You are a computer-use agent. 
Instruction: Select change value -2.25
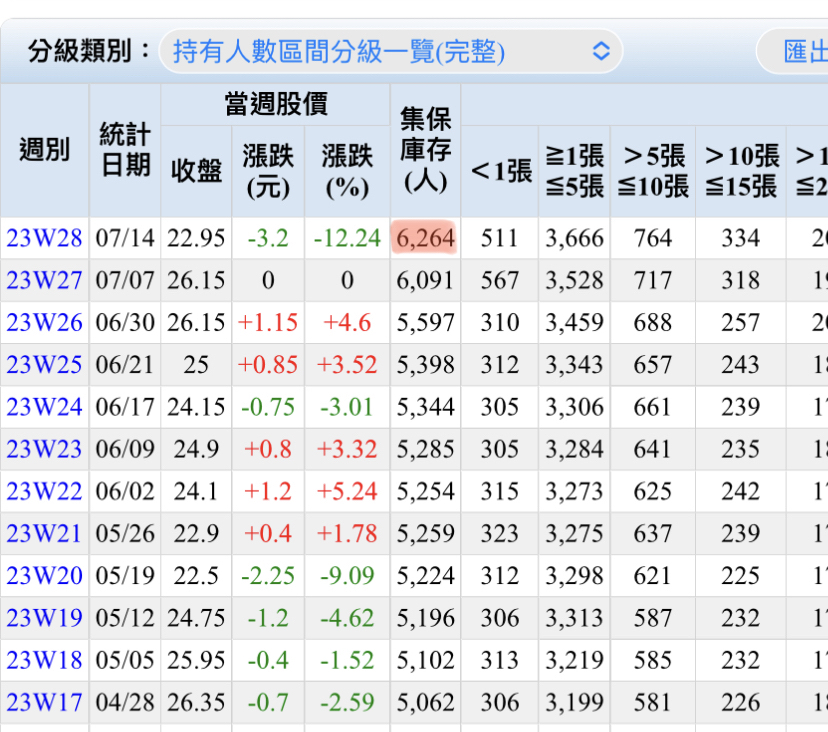tap(268, 576)
